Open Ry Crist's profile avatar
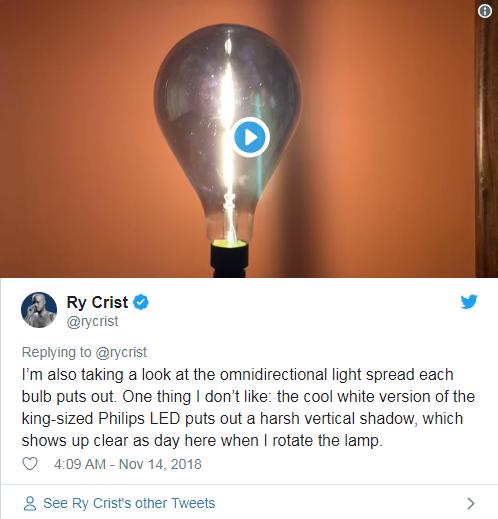This screenshot has width=498, height=519. pos(39,310)
